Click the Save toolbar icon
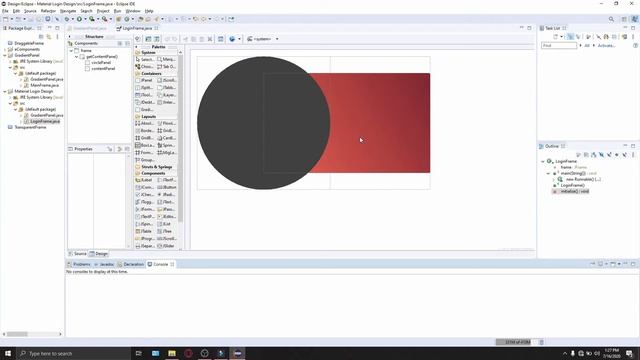Screen dimensions: 640x360 (x=31, y=19)
